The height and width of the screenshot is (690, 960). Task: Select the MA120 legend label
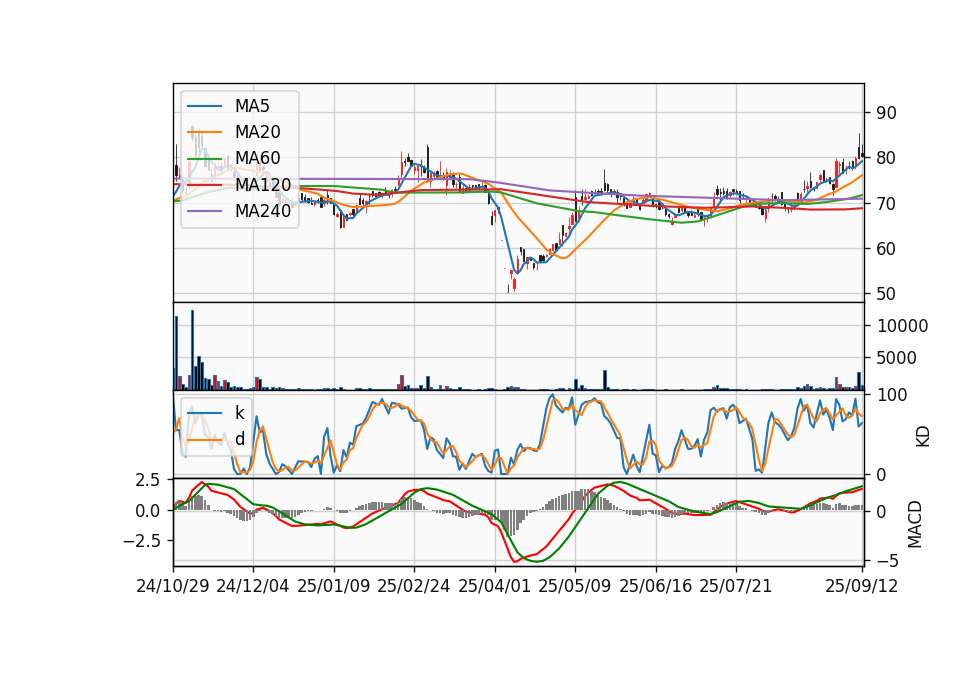pos(263,184)
